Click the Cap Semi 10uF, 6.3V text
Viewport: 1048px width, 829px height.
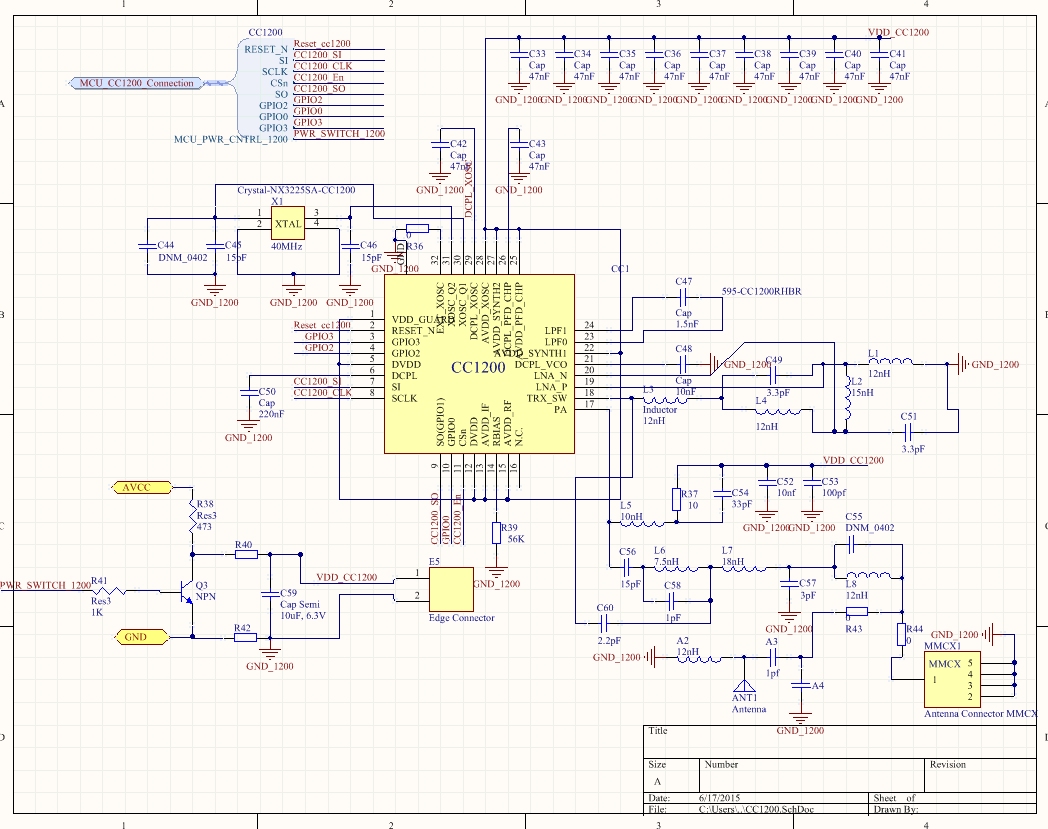click(303, 610)
